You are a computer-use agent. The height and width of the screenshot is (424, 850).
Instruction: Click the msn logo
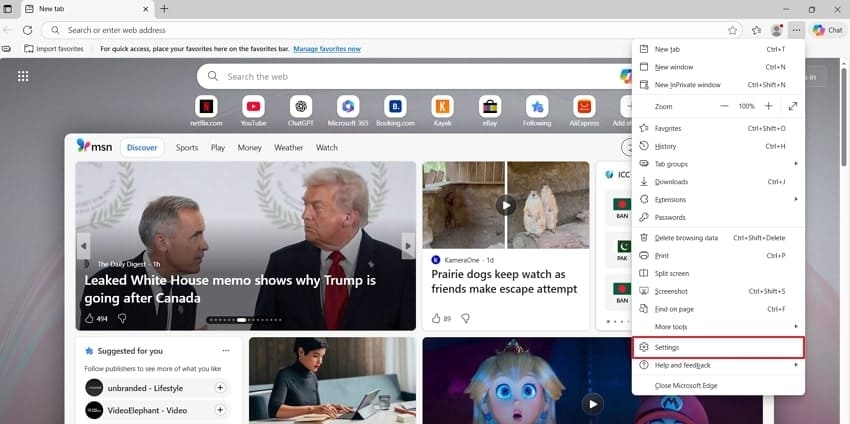pyautogui.click(x=94, y=145)
